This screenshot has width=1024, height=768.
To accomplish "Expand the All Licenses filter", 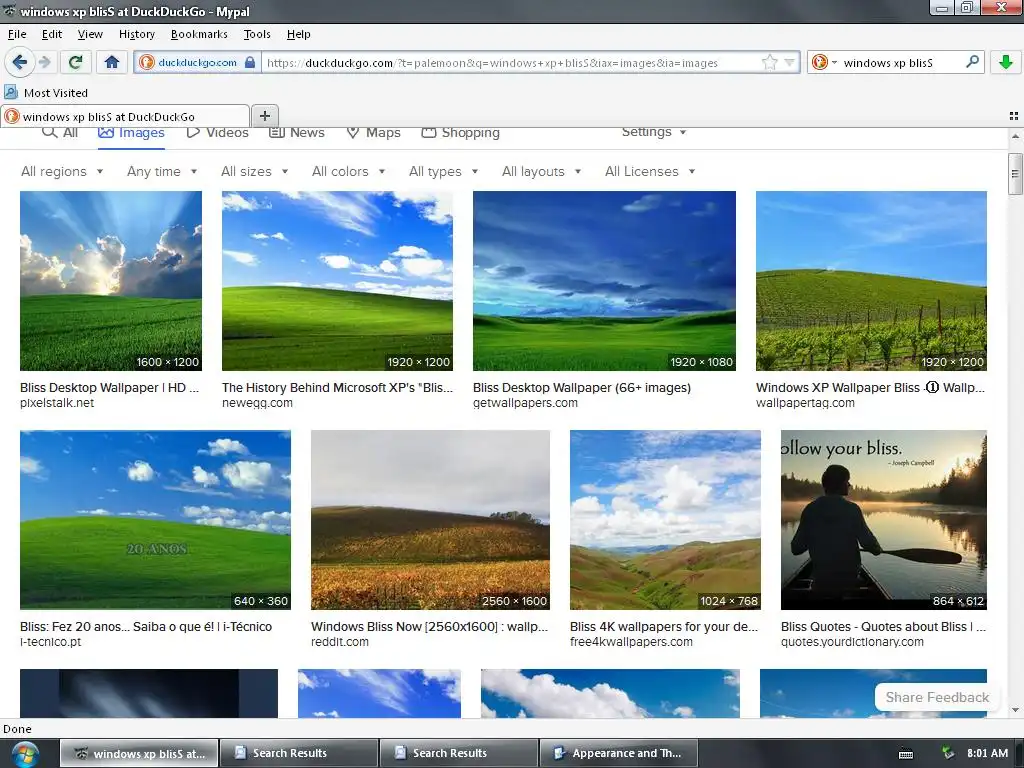I will point(650,171).
